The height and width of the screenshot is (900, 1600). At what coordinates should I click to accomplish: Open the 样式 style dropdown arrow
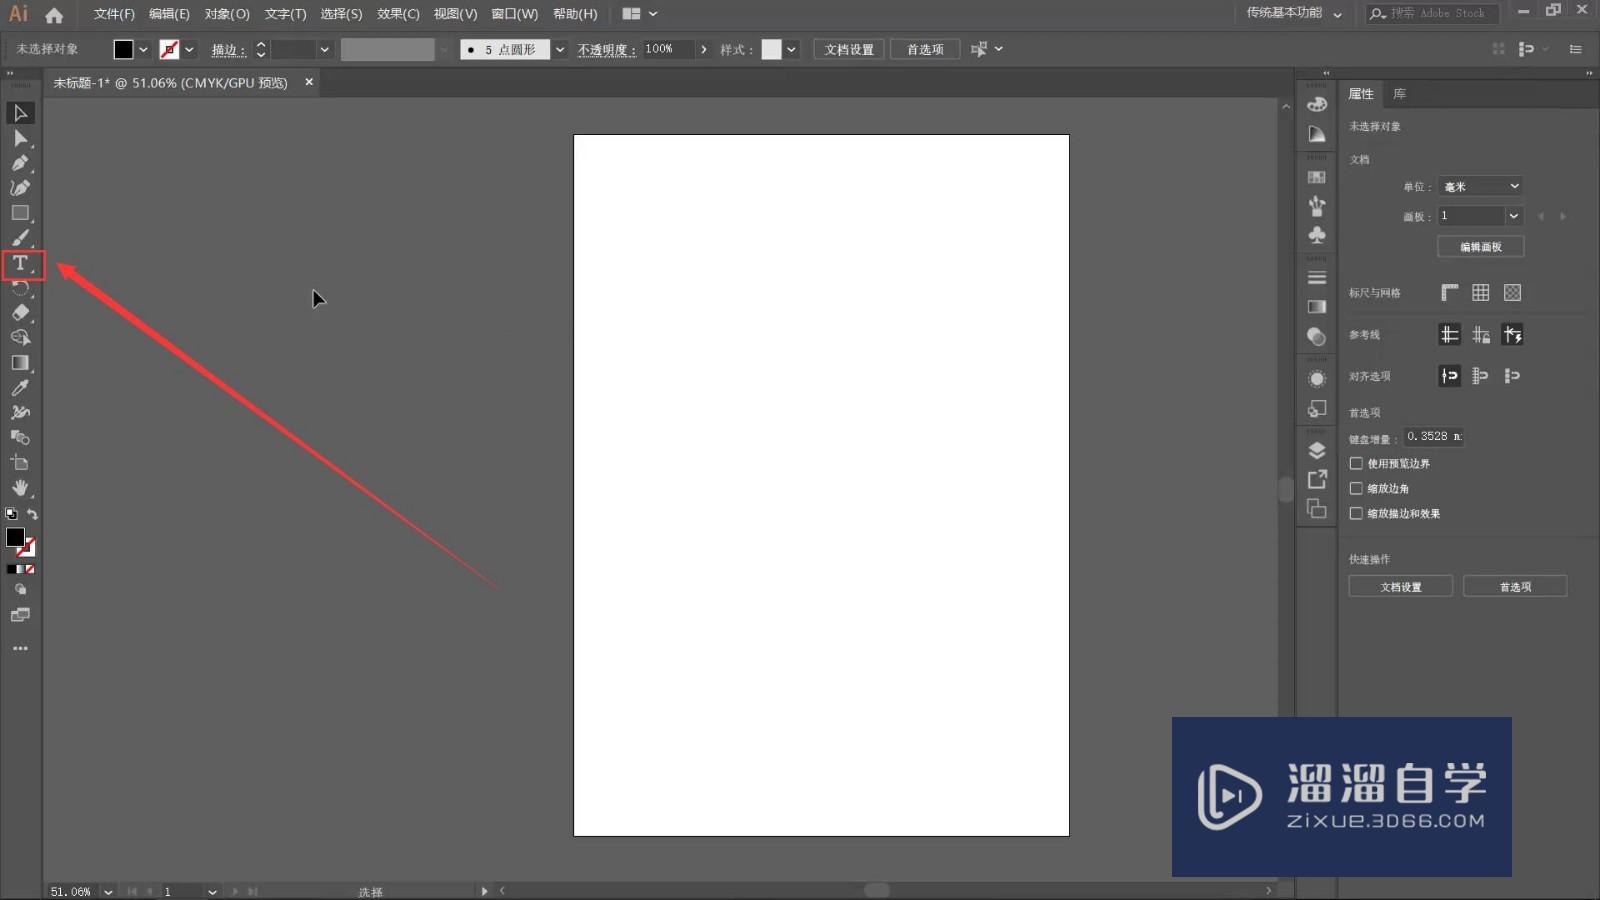(x=791, y=49)
